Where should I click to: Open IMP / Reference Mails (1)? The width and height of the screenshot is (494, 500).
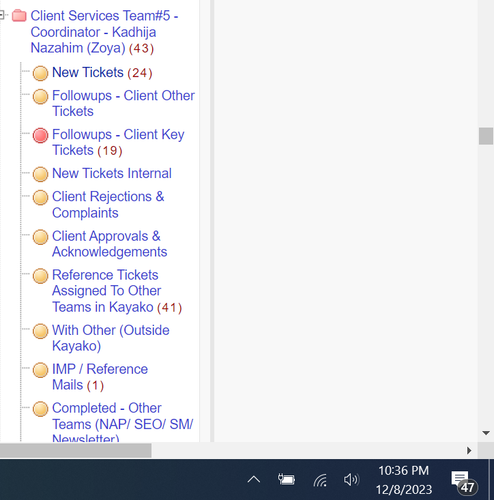coord(100,377)
